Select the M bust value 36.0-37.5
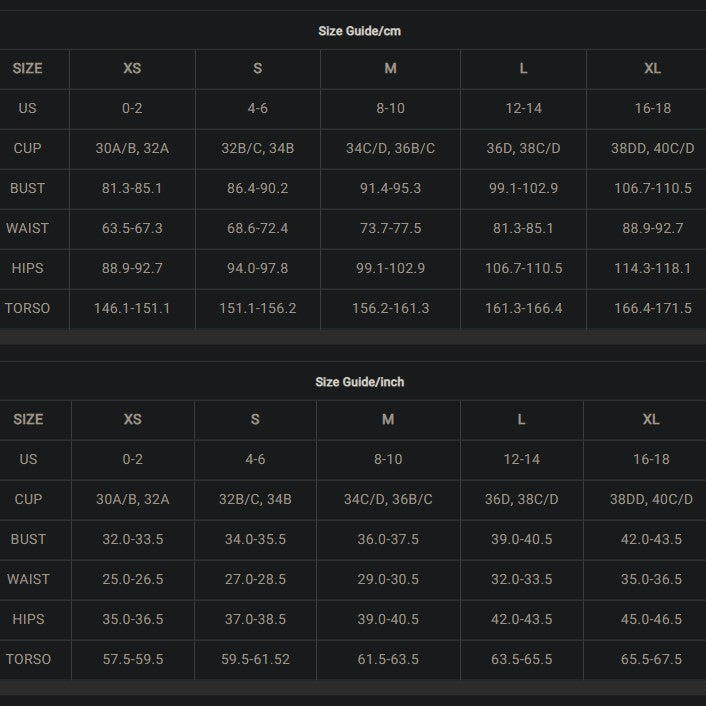 pyautogui.click(x=388, y=539)
